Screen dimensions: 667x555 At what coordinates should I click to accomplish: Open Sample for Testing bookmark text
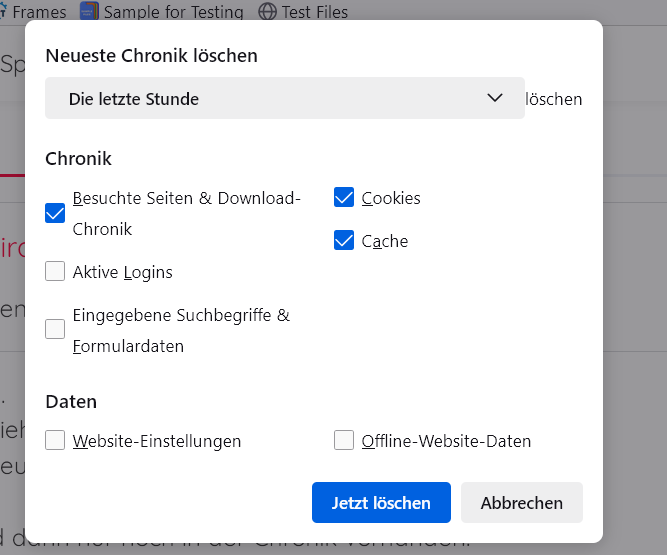(173, 12)
